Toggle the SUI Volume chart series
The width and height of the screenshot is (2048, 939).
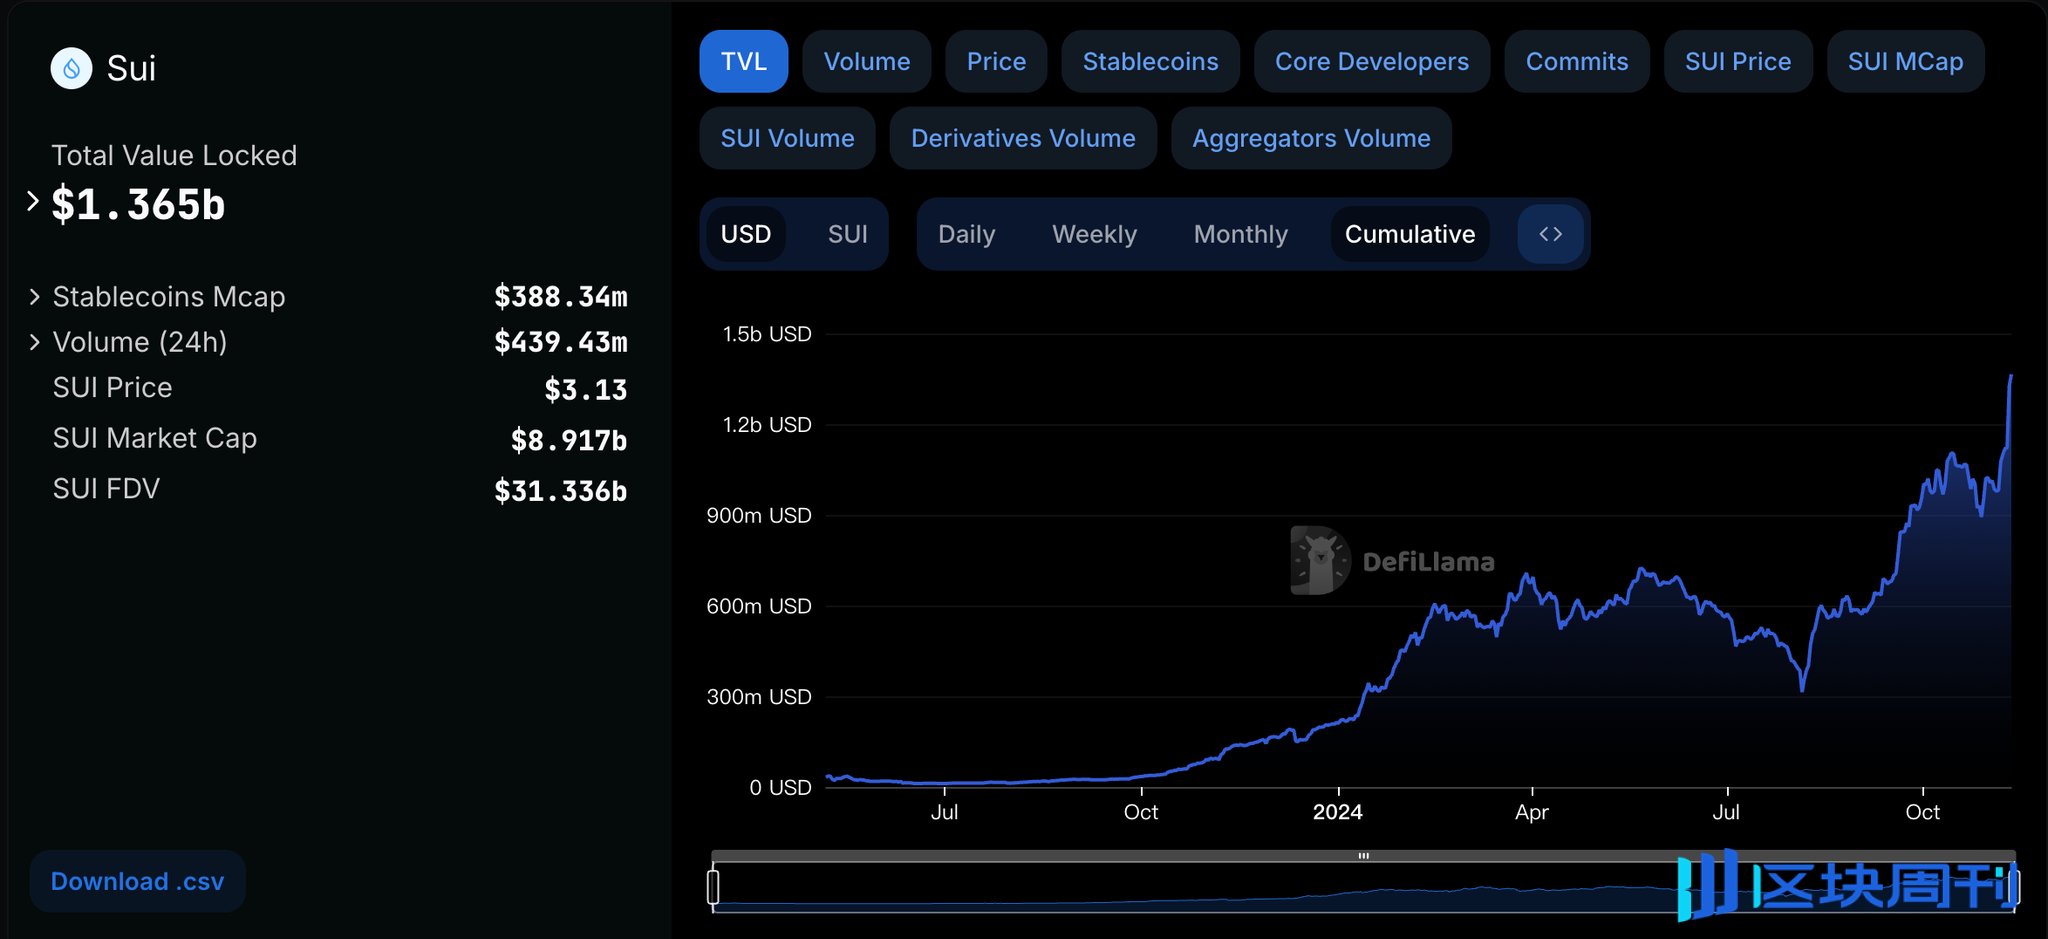[x=788, y=138]
